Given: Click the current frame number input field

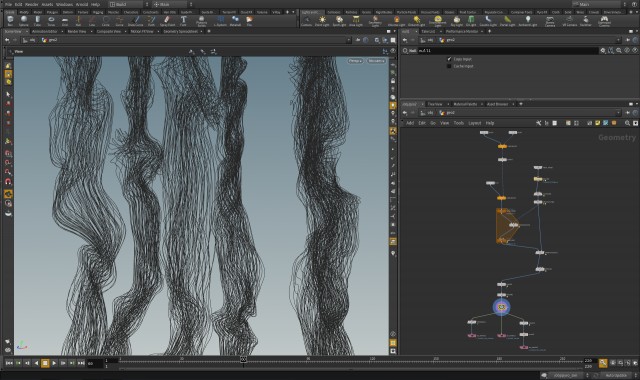Looking at the screenshot, I should [95, 363].
